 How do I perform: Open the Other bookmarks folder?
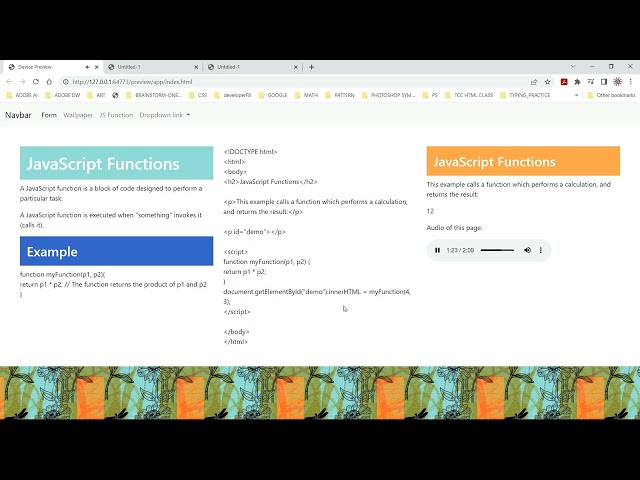[x=611, y=95]
